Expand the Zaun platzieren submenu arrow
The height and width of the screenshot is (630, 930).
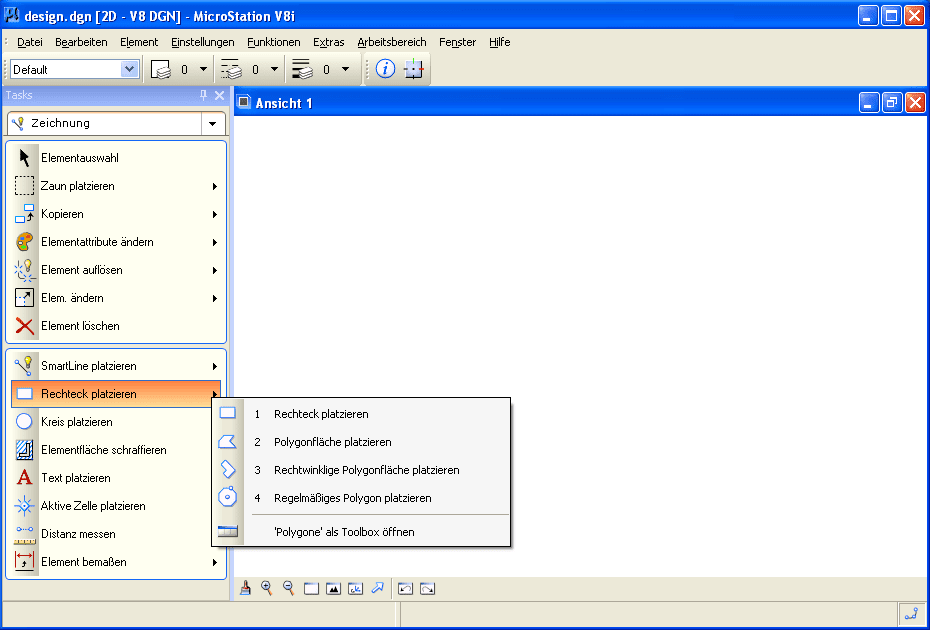coord(215,186)
